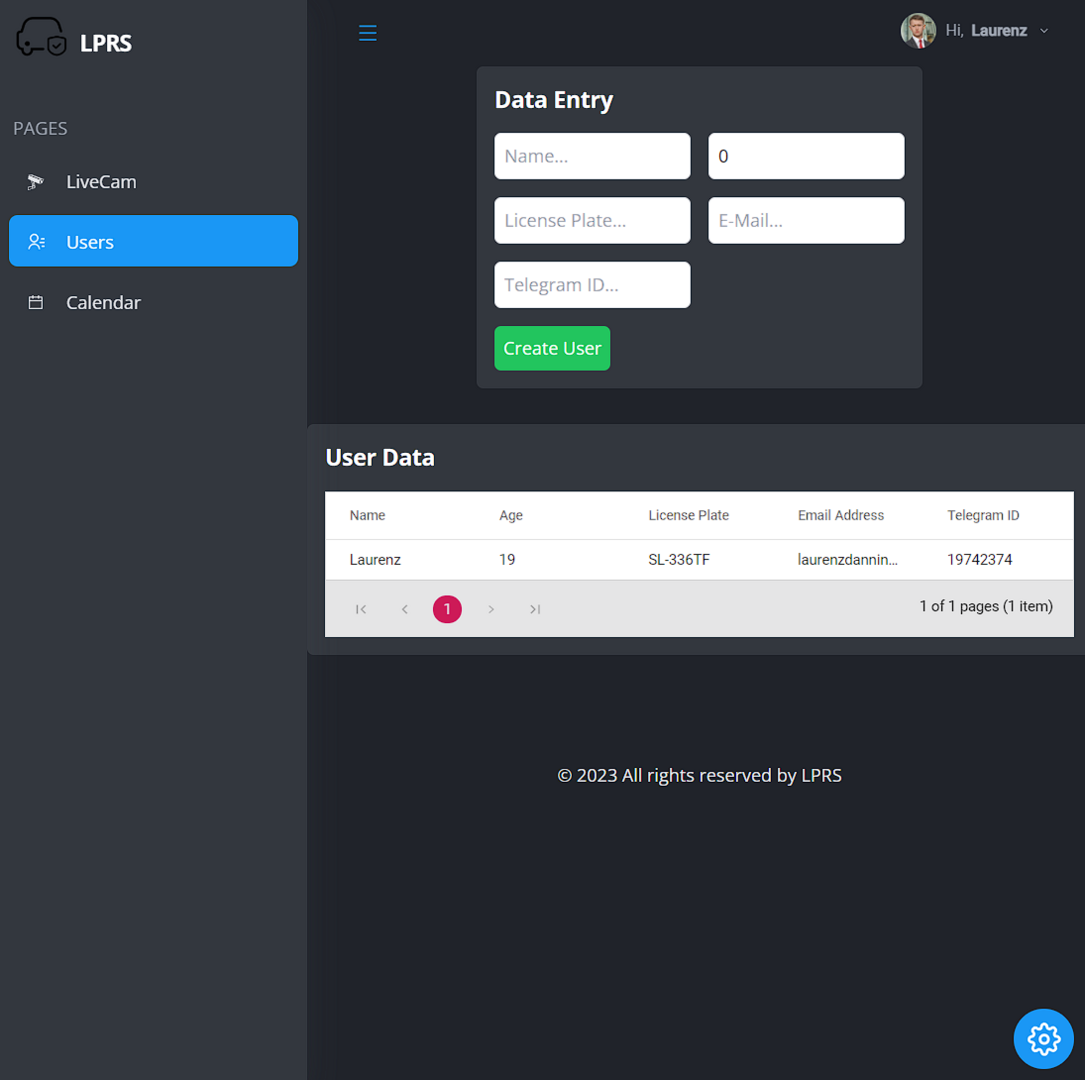1085x1080 pixels.
Task: Go to next page arrow
Action: [491, 609]
